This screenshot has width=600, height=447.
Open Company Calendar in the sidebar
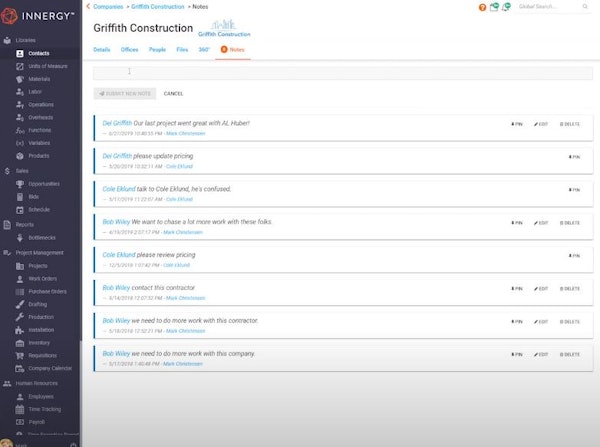[50, 369]
